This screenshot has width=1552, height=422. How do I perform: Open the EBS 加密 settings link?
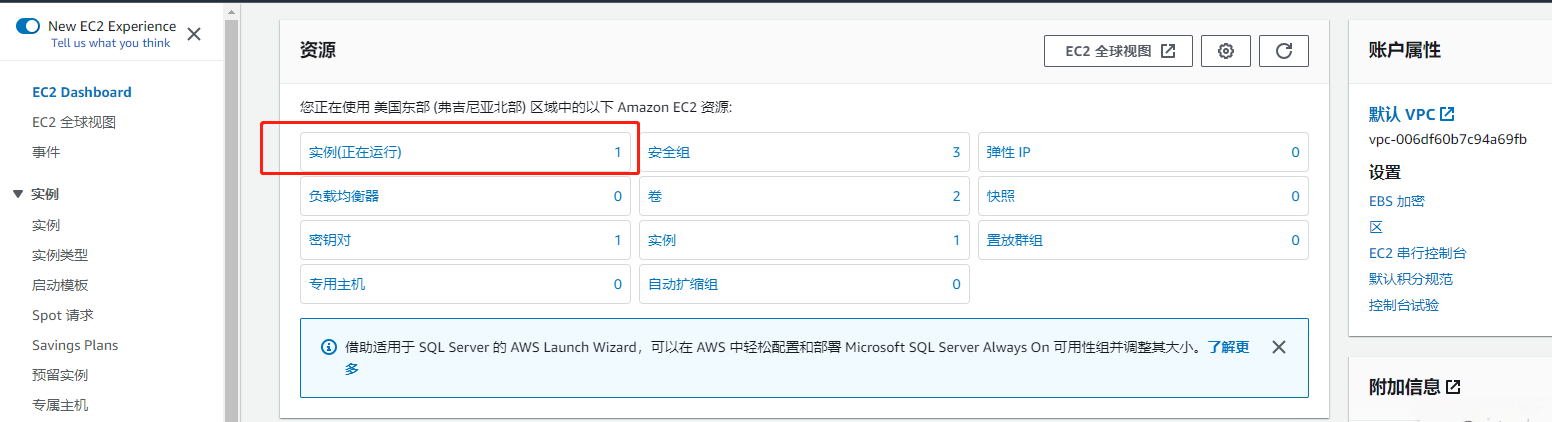pyautogui.click(x=1396, y=201)
